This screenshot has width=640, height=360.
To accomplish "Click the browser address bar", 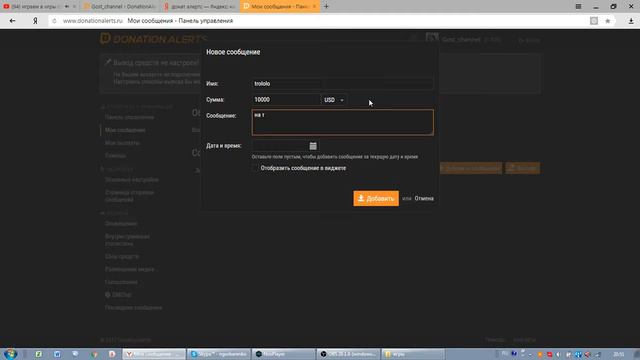I will 318,21.
